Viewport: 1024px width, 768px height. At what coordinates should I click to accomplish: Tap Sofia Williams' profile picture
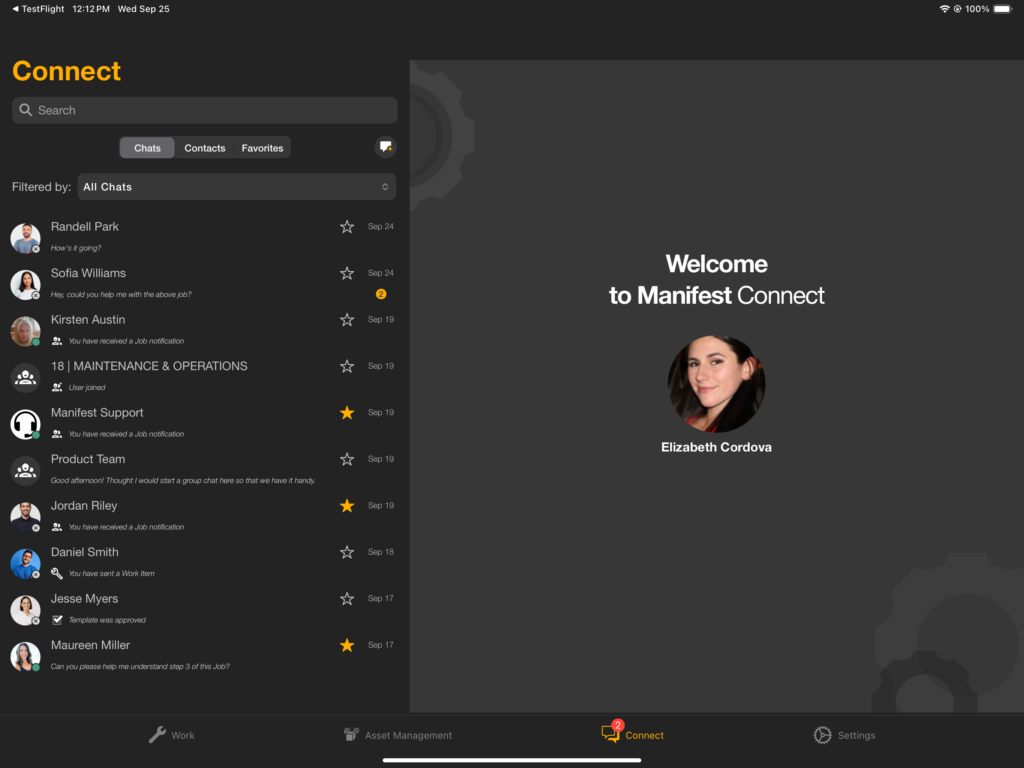point(25,284)
